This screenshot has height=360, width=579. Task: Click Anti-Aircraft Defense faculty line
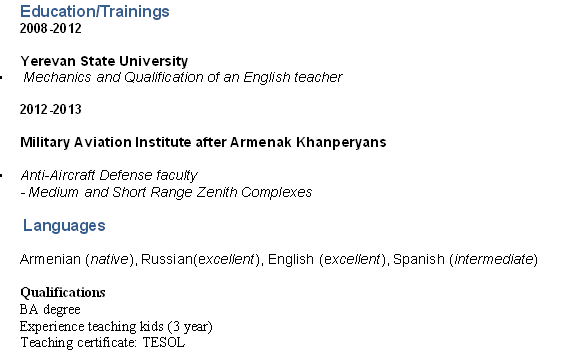(109, 175)
